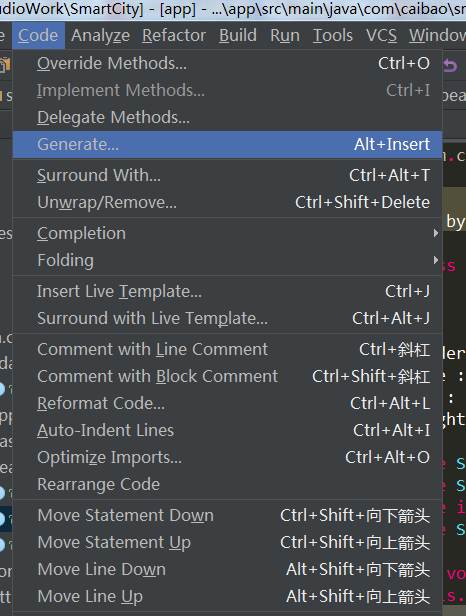The image size is (466, 616).
Task: Open the Code menu
Action: click(x=38, y=35)
